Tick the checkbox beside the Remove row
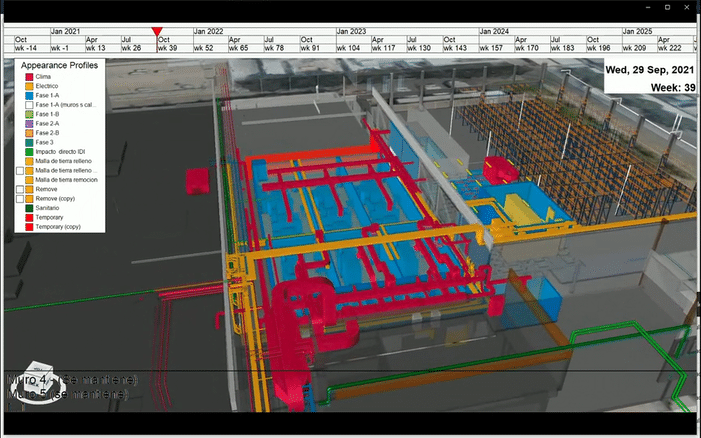701x438 pixels. 20,189
